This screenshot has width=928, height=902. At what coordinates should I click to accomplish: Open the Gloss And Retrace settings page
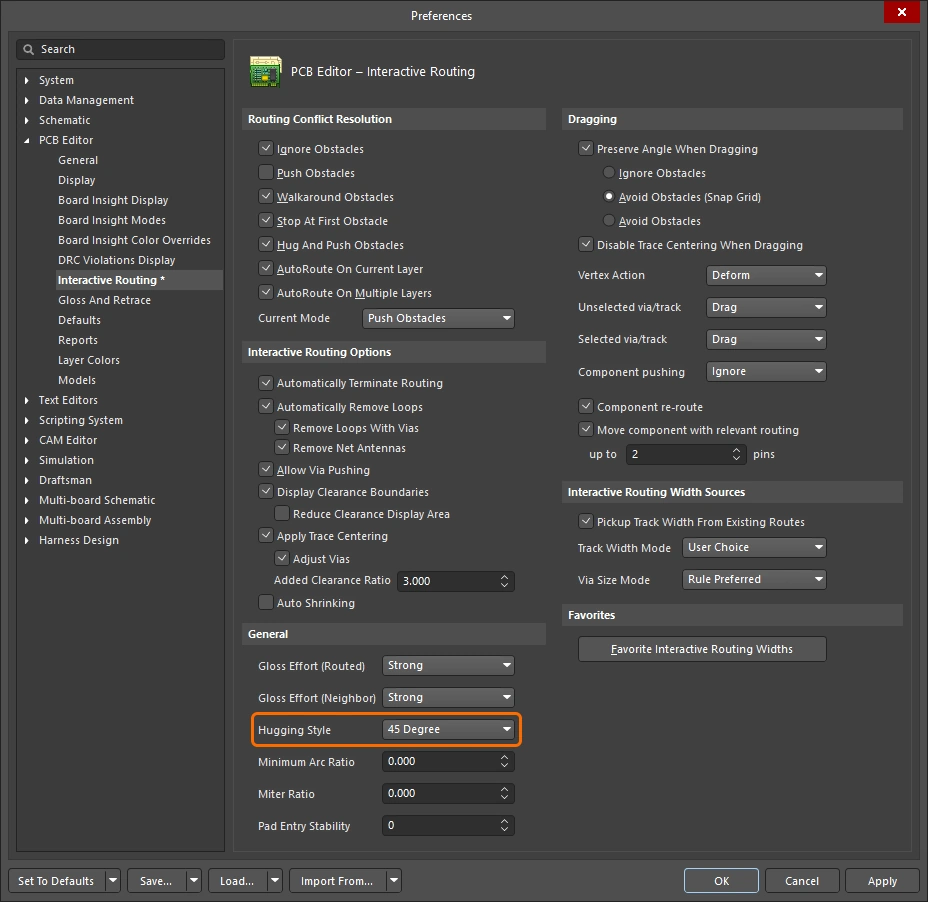coord(104,300)
